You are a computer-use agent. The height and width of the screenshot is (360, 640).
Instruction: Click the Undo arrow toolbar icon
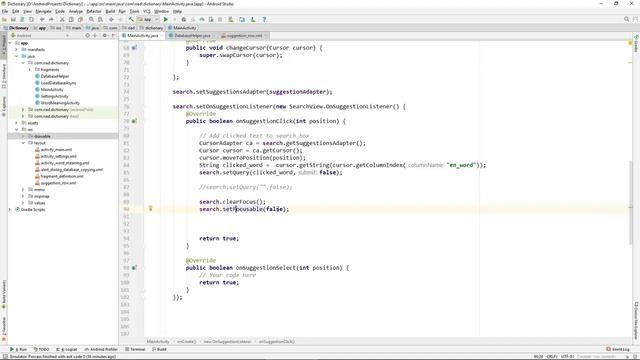pyautogui.click(x=42, y=19)
